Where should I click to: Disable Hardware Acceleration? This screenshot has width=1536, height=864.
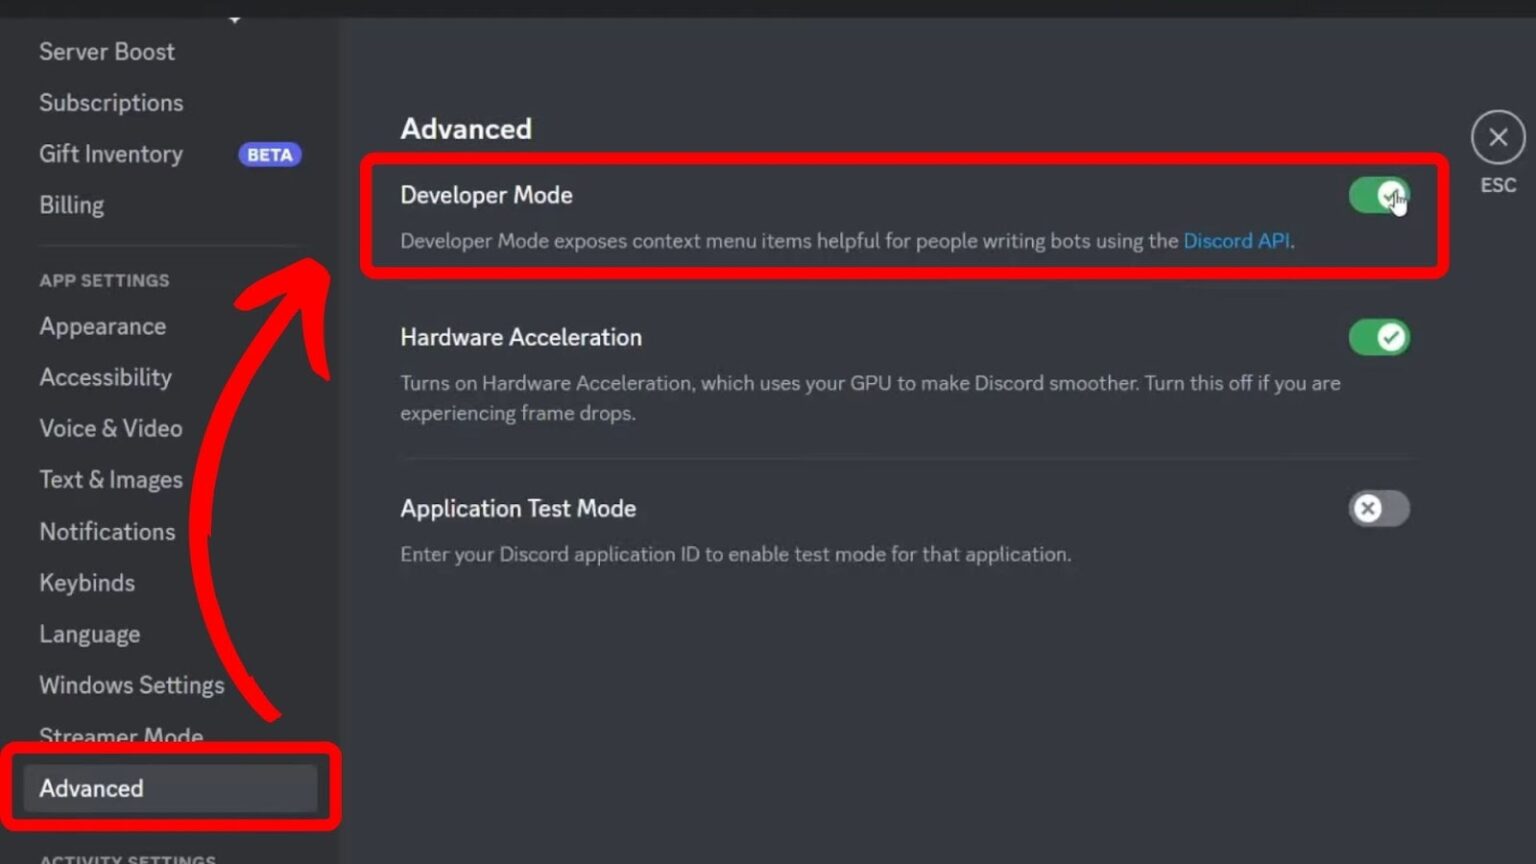click(x=1380, y=338)
